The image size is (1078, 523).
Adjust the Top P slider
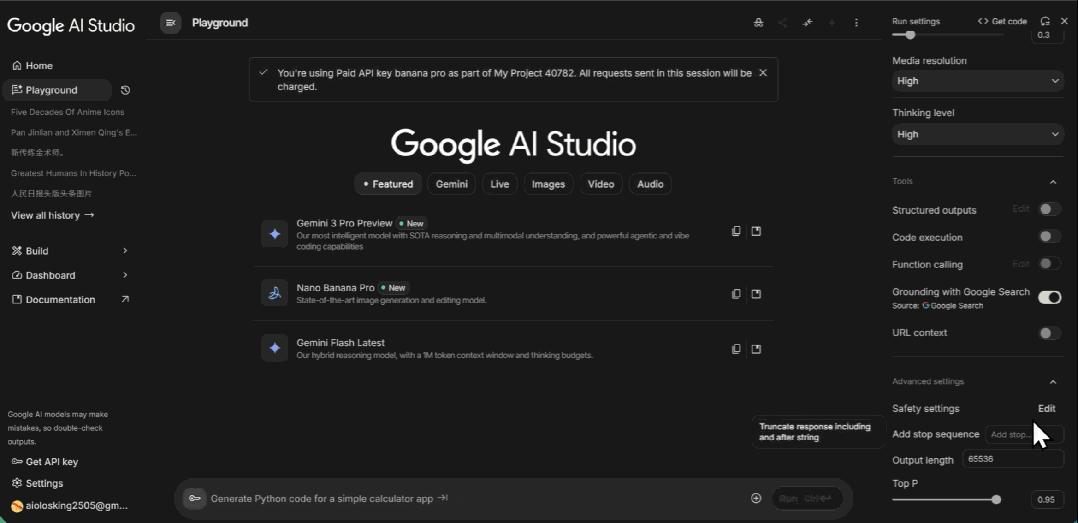(x=996, y=499)
